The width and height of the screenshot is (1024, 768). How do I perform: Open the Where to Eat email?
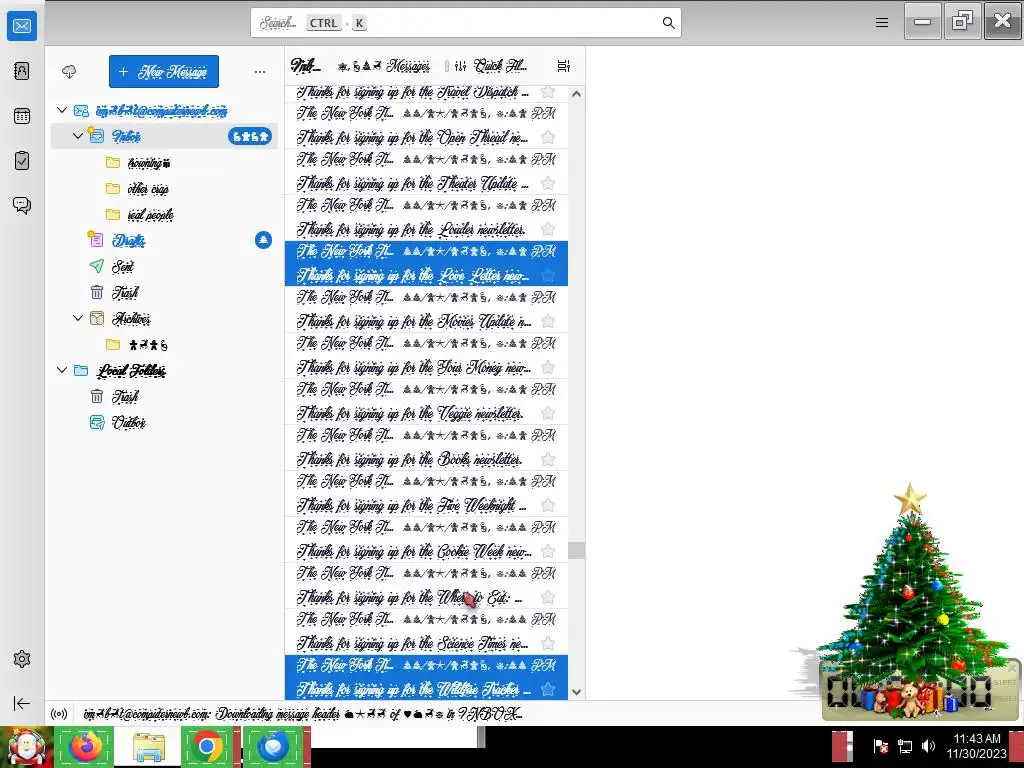[426, 585]
